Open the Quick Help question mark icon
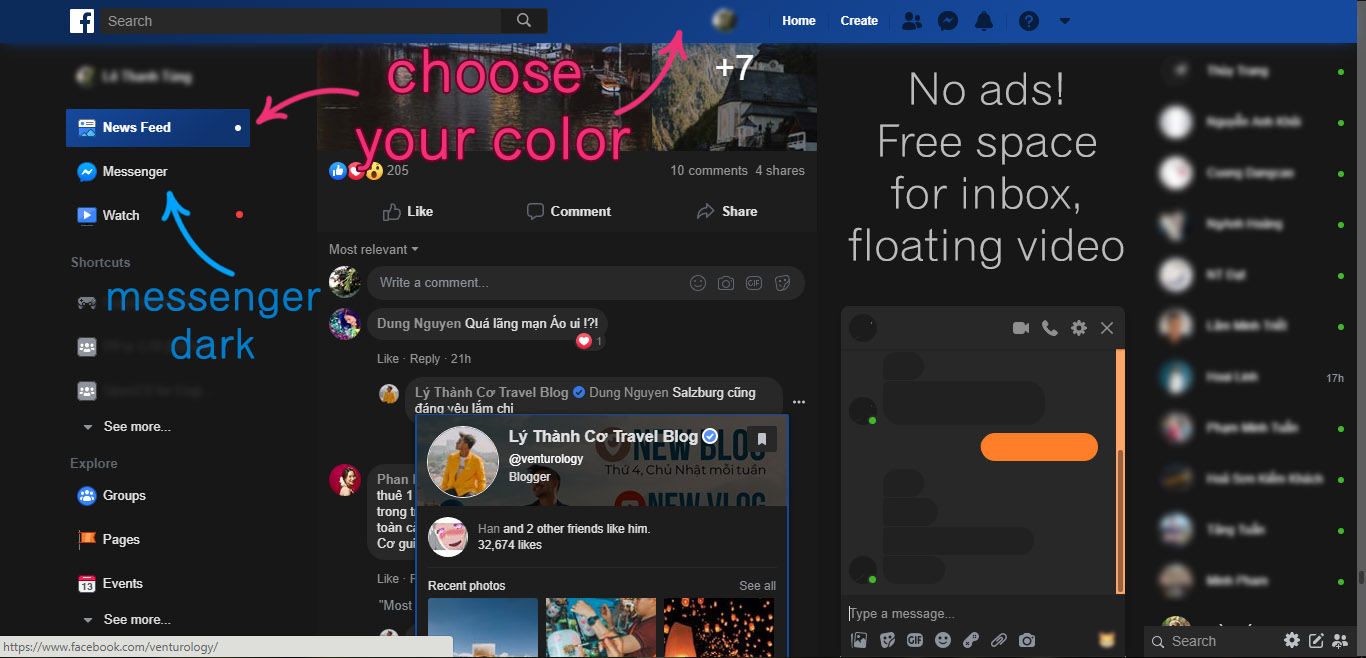 pyautogui.click(x=1029, y=21)
